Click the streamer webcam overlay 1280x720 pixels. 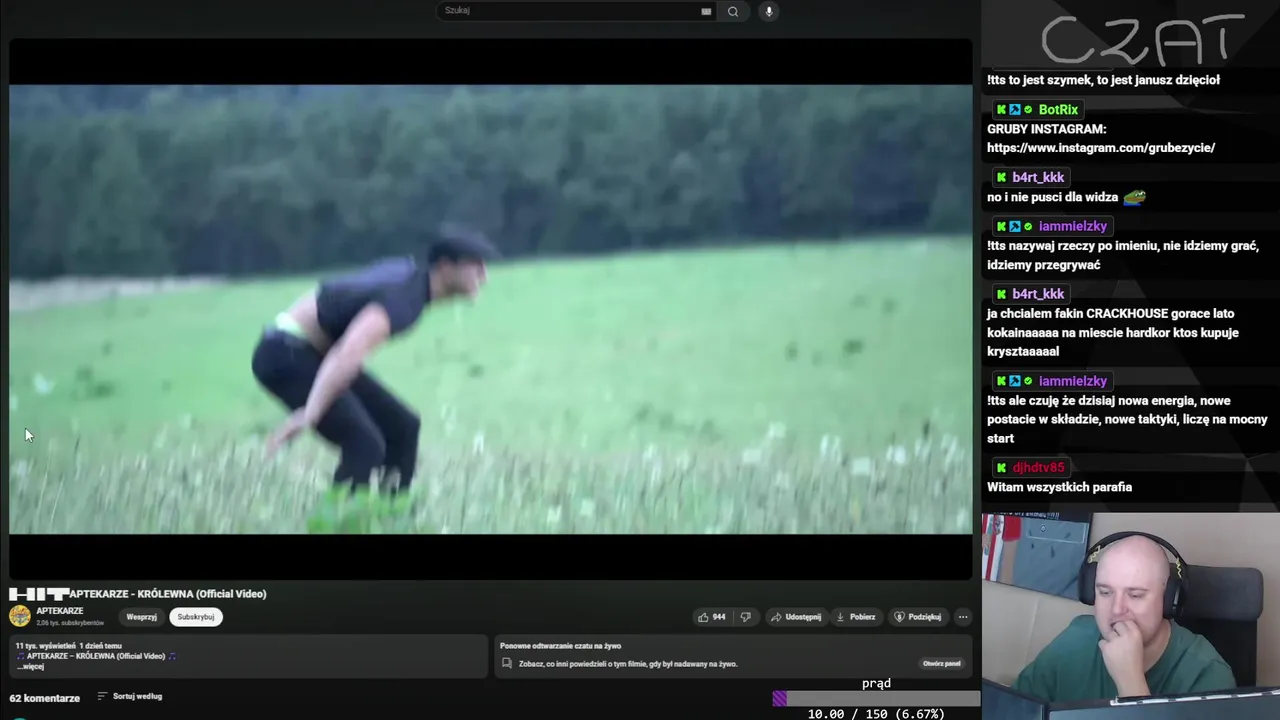[x=1130, y=616]
